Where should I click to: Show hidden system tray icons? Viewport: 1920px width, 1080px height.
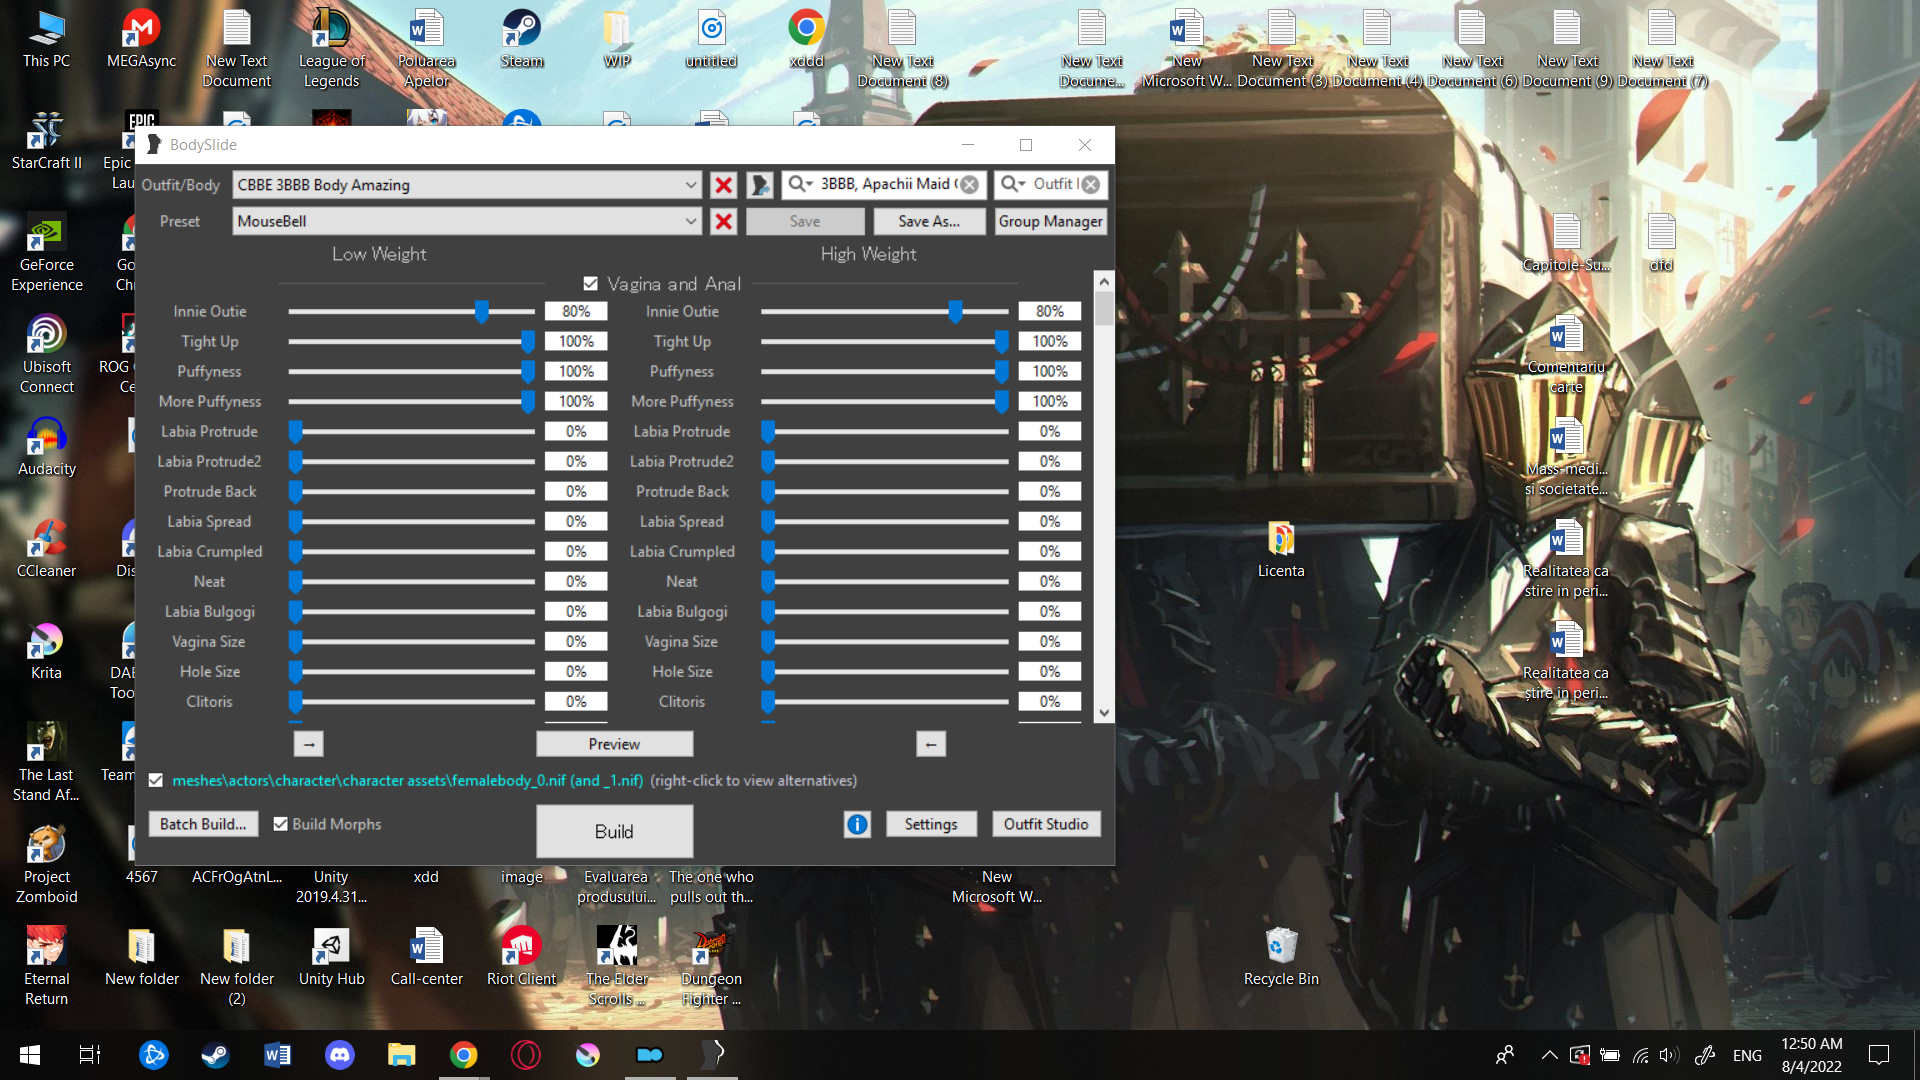1549,1055
